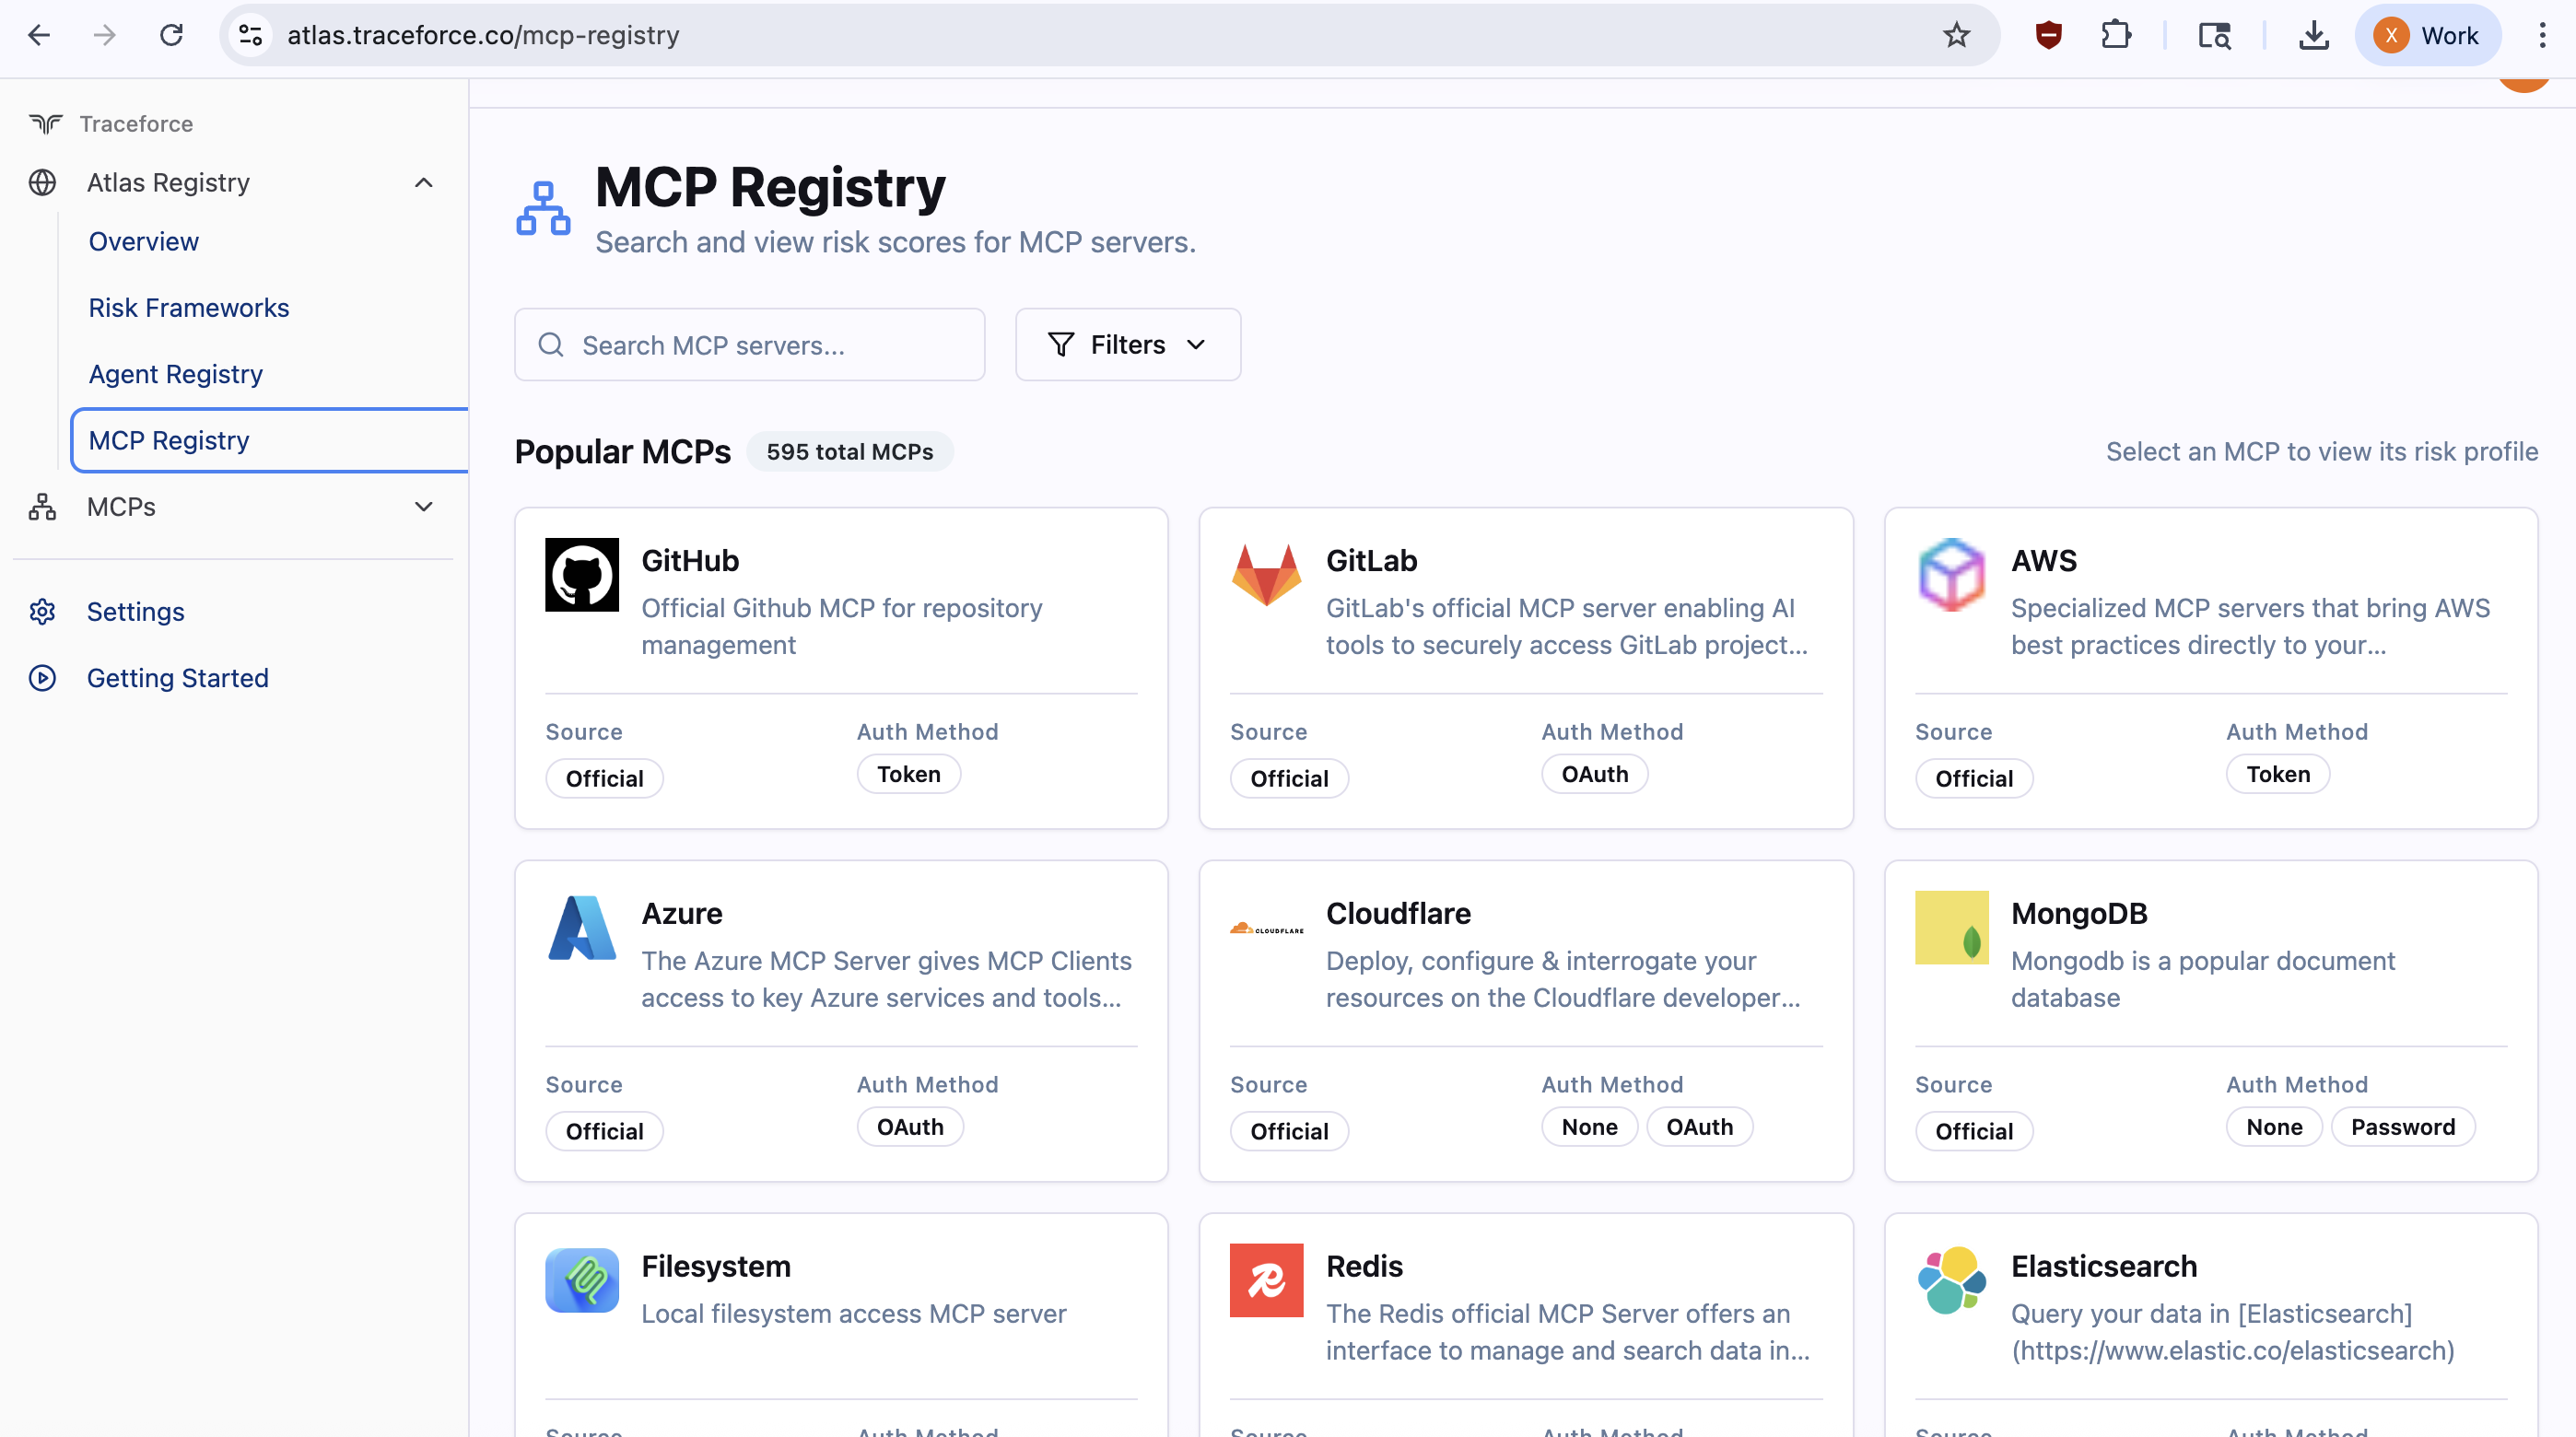Viewport: 2576px width, 1437px height.
Task: Click the Getting Started play icon
Action: [x=42, y=678]
